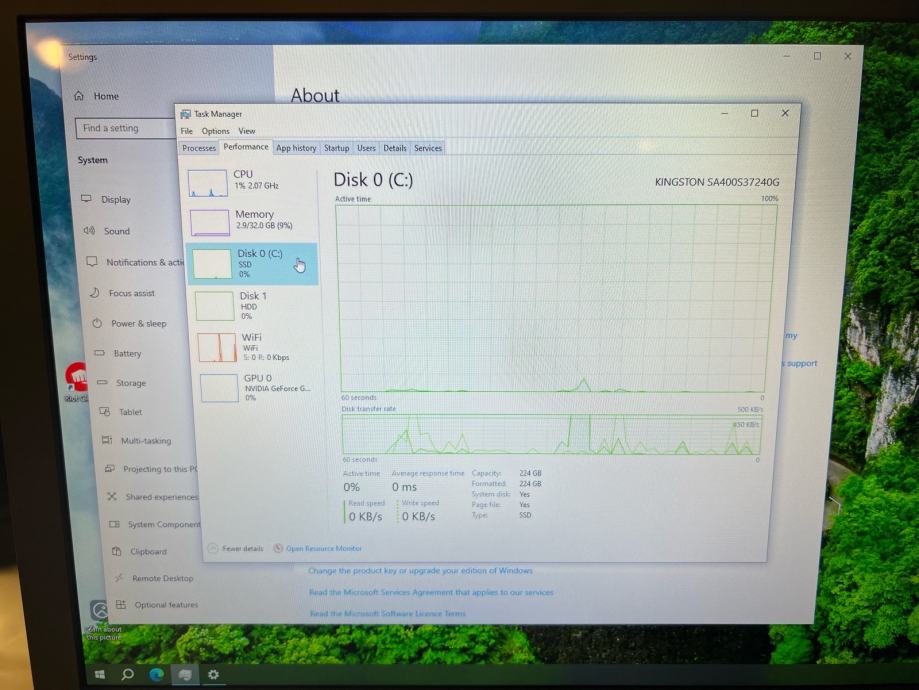
Task: Switch to the Startup tab
Action: click(336, 148)
